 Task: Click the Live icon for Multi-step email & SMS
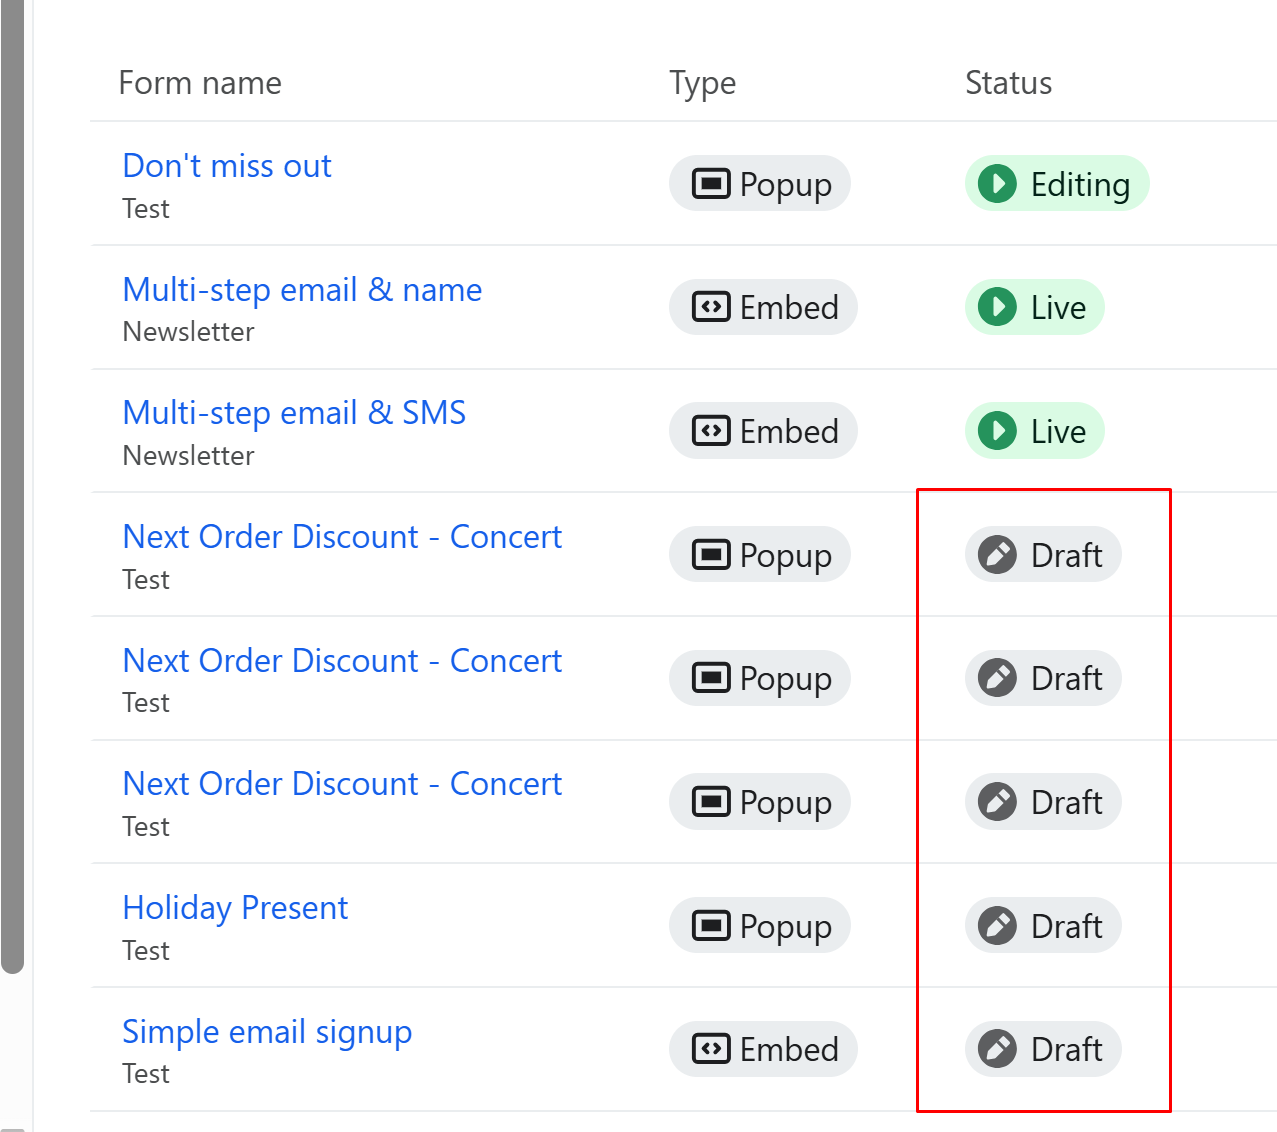point(997,431)
